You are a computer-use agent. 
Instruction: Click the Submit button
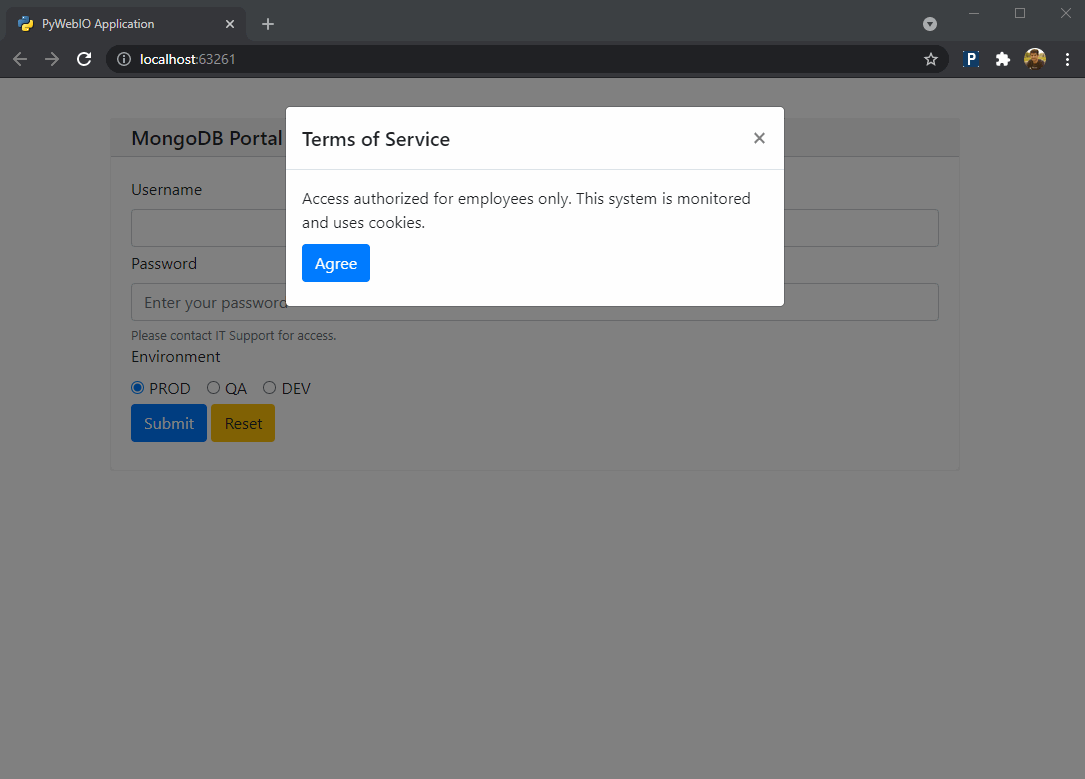pyautogui.click(x=169, y=423)
